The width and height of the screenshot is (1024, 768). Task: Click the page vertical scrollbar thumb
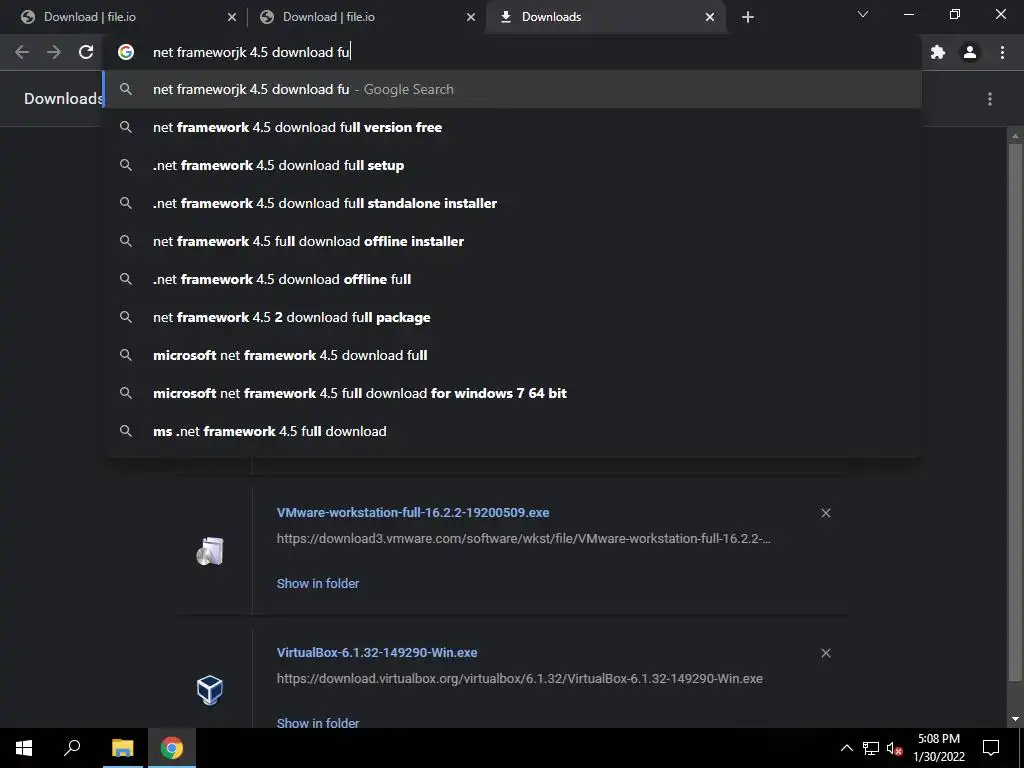(1015, 411)
